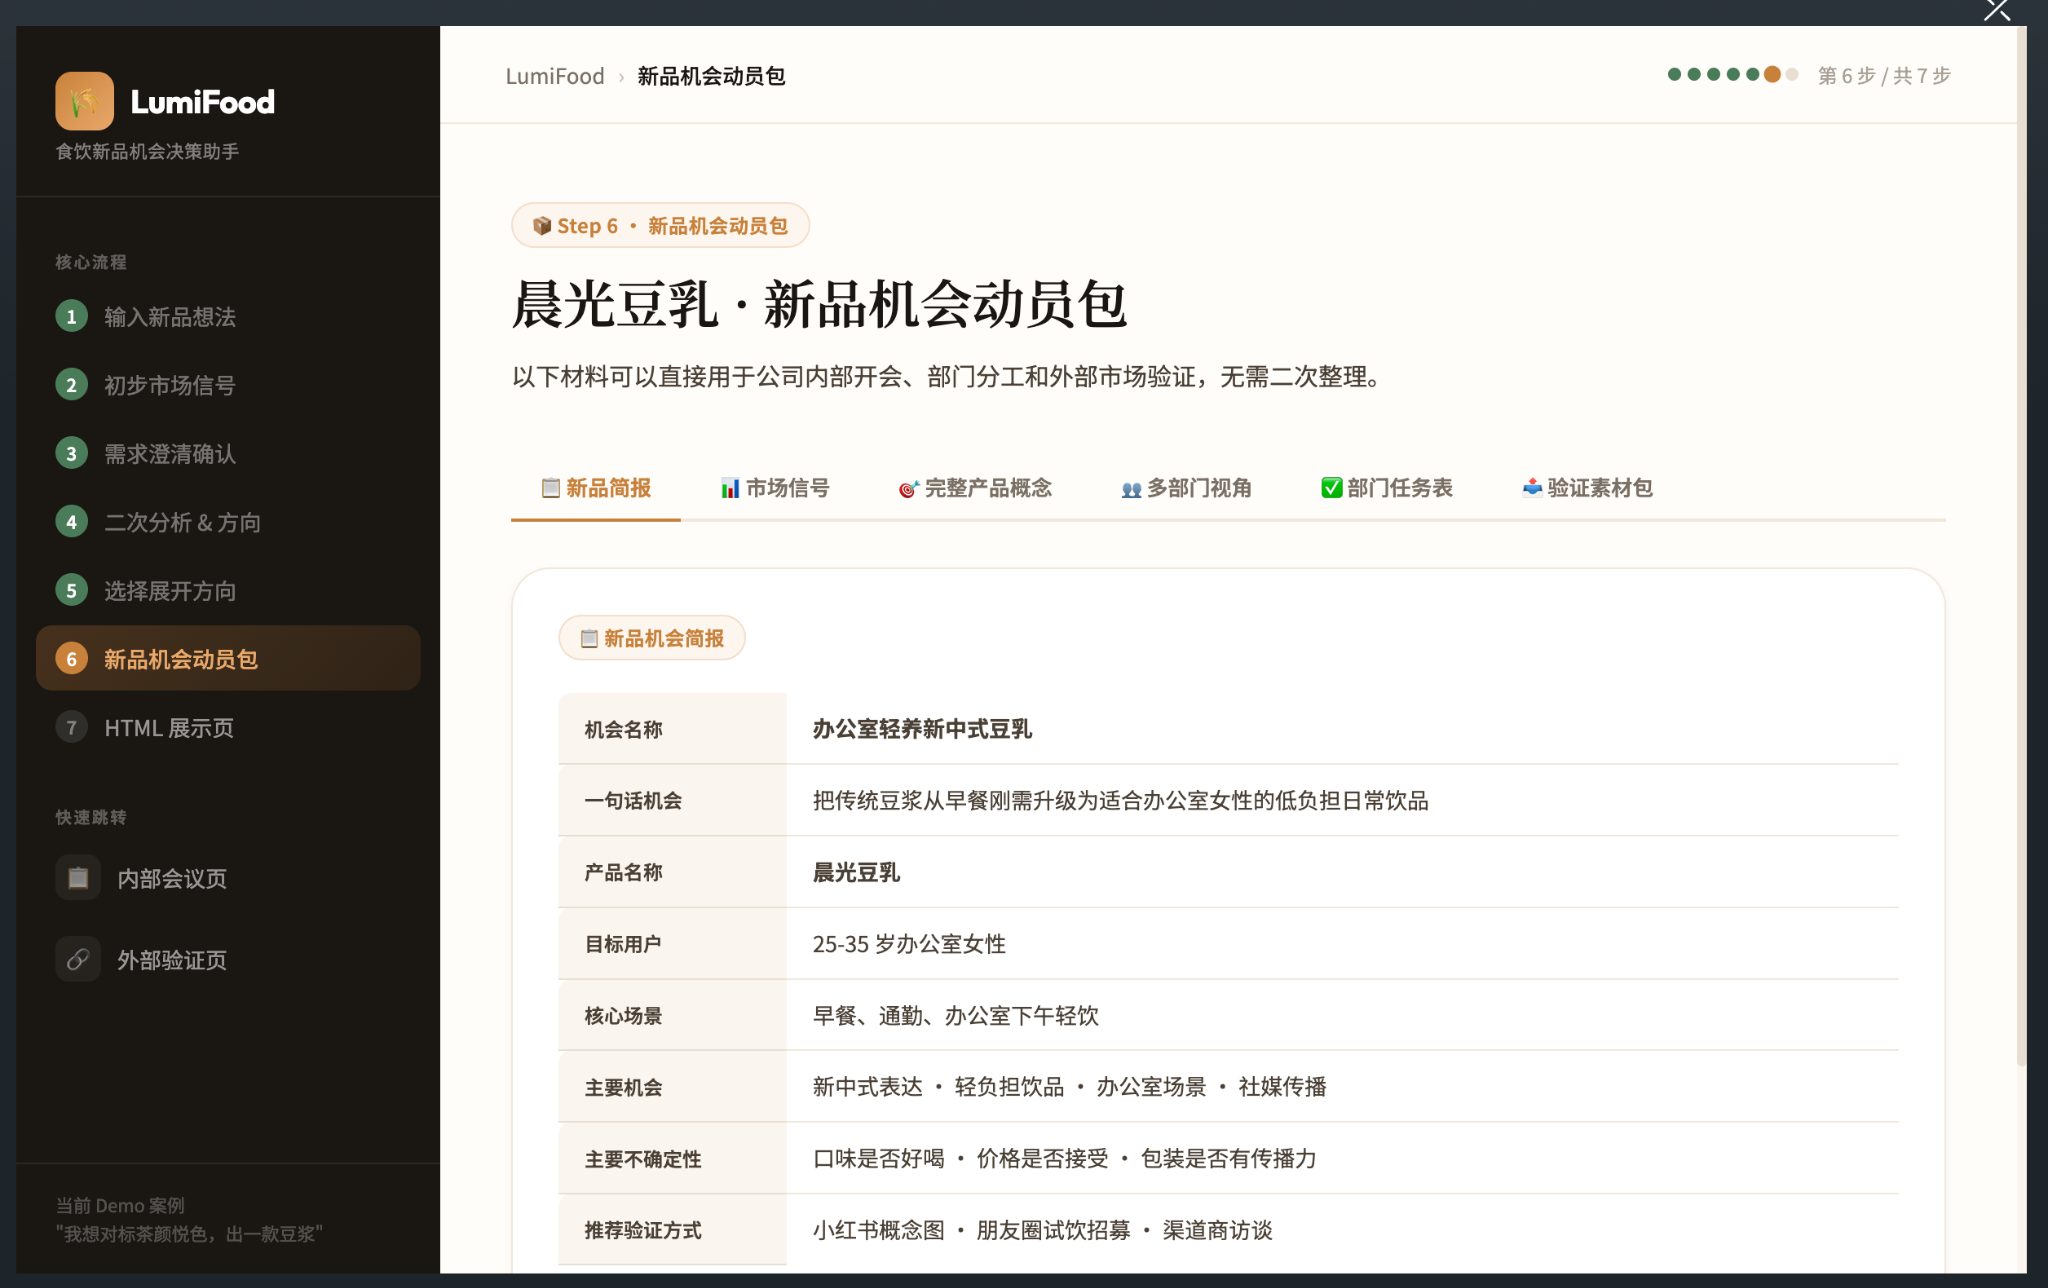The height and width of the screenshot is (1288, 2048).
Task: Click the last pale progress dot
Action: tap(1792, 74)
